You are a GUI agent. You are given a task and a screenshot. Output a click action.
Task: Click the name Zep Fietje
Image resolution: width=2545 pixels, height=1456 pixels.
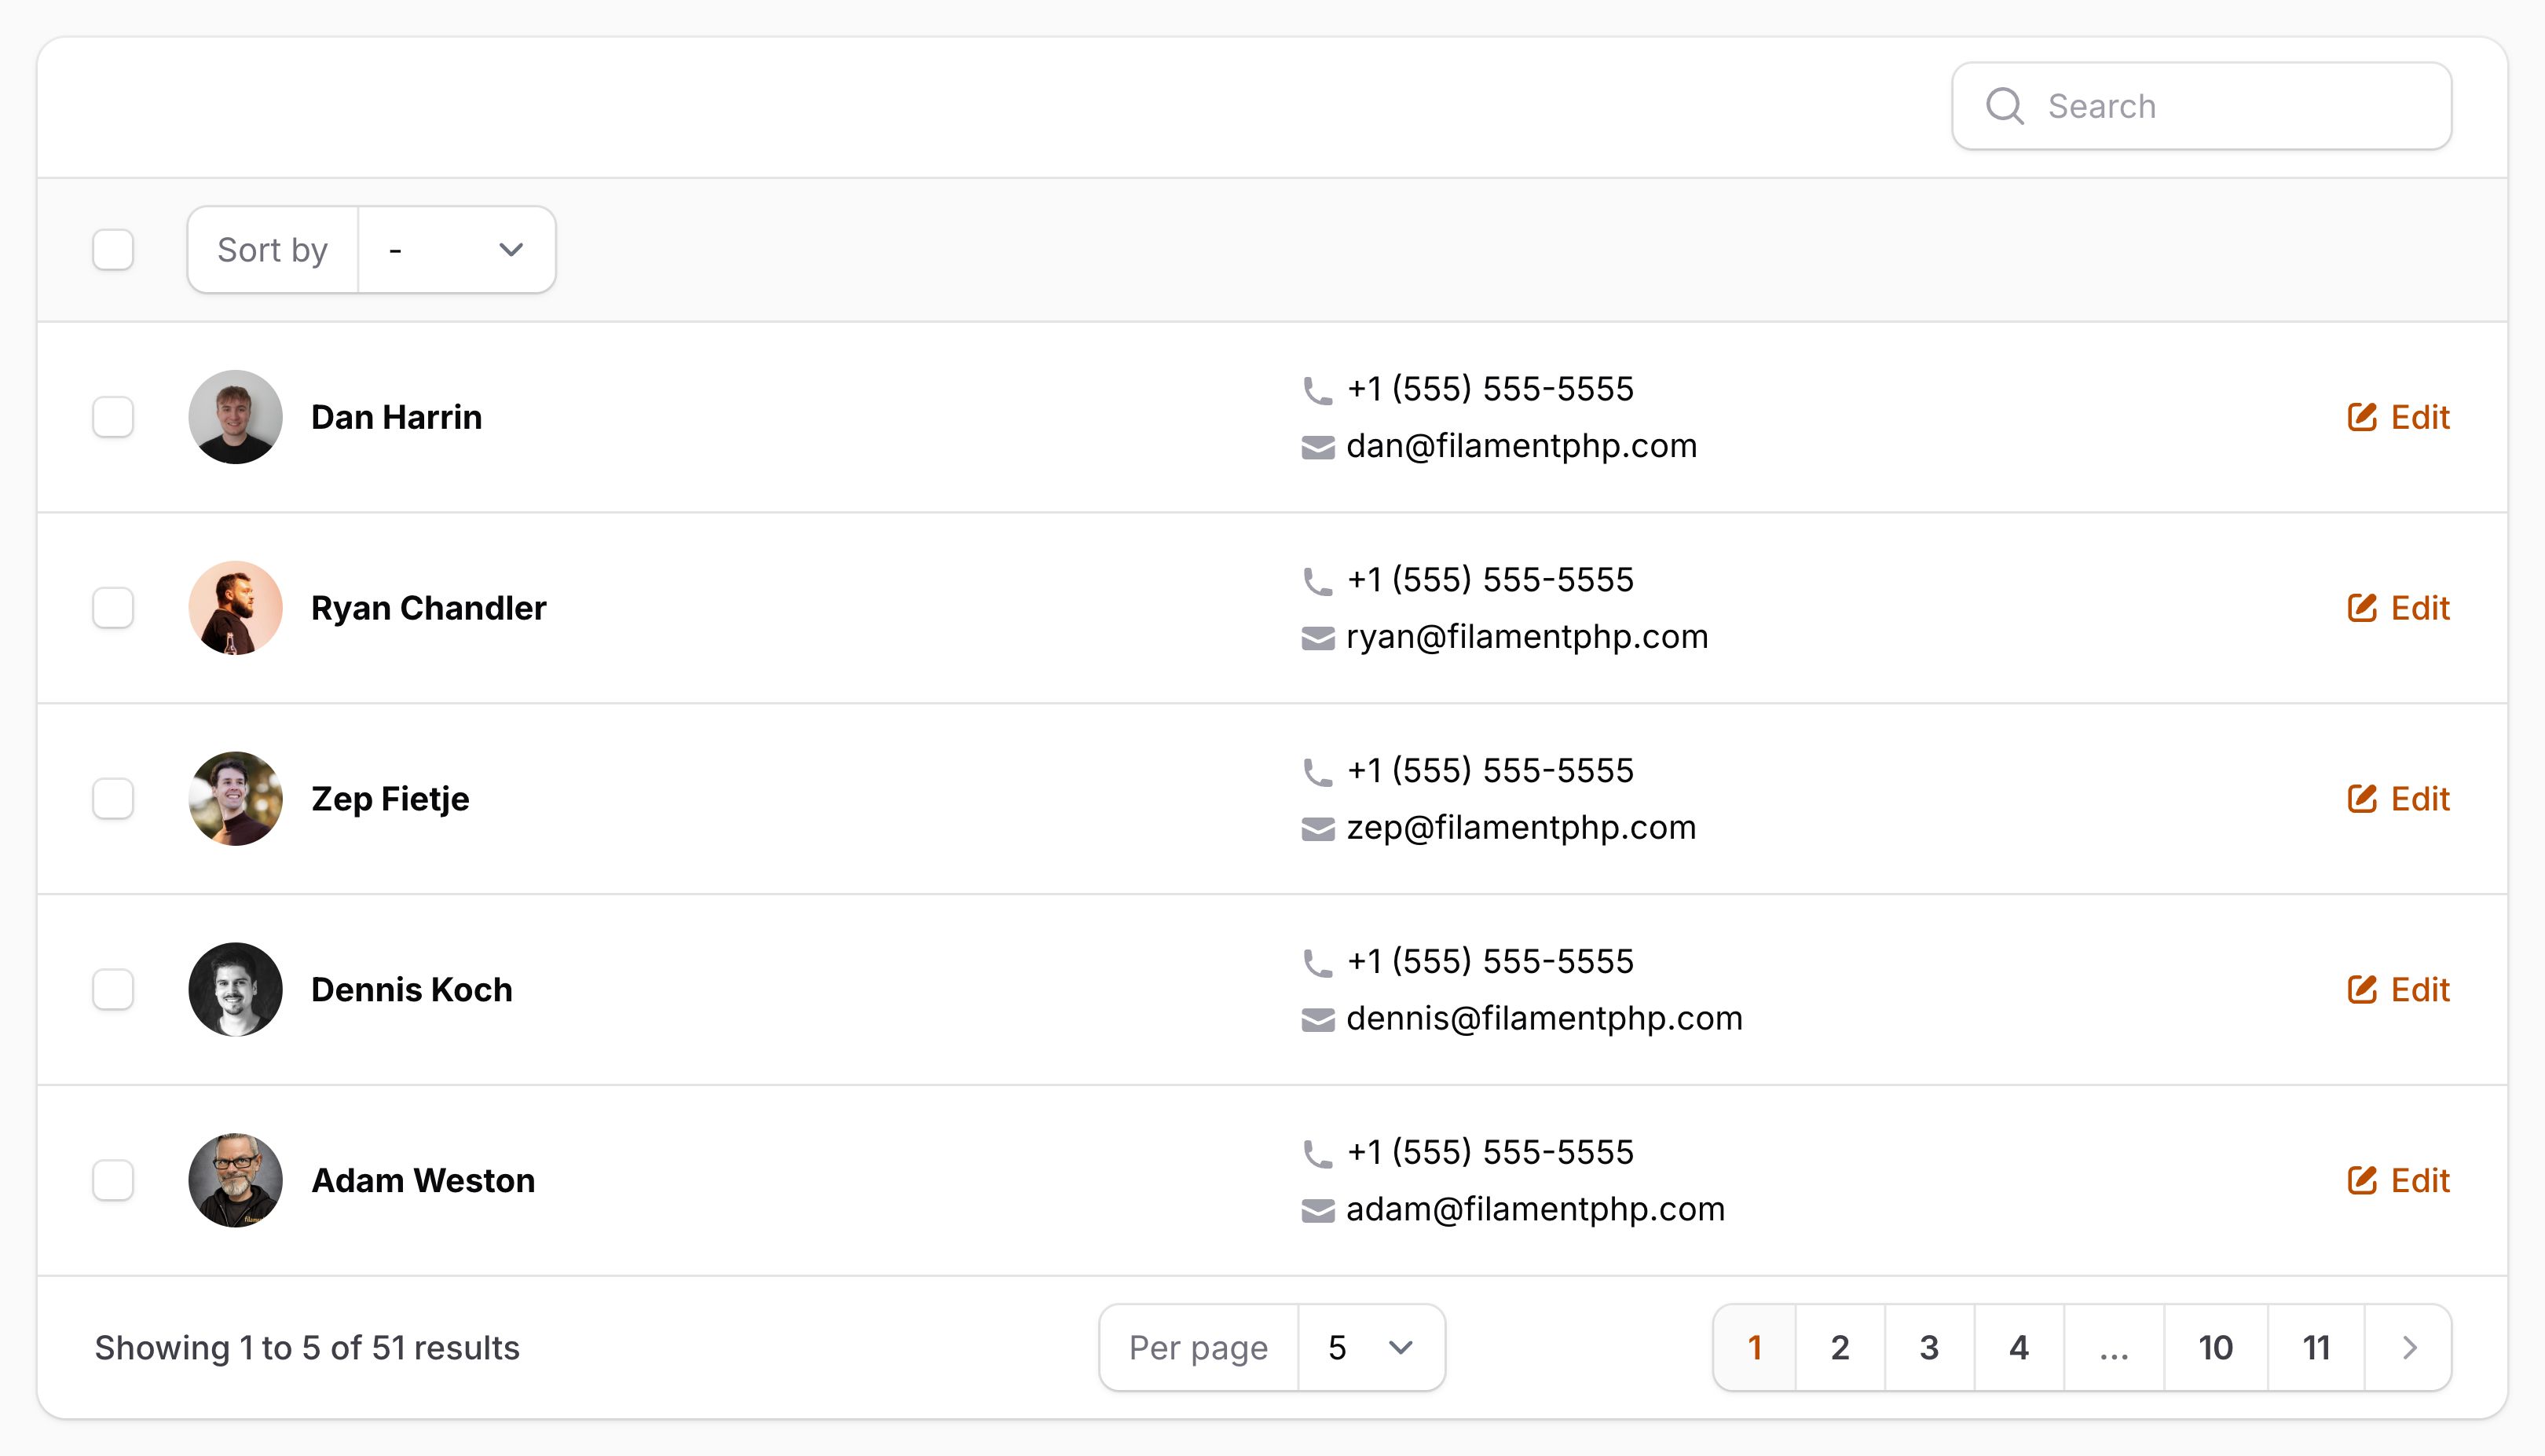pyautogui.click(x=390, y=799)
